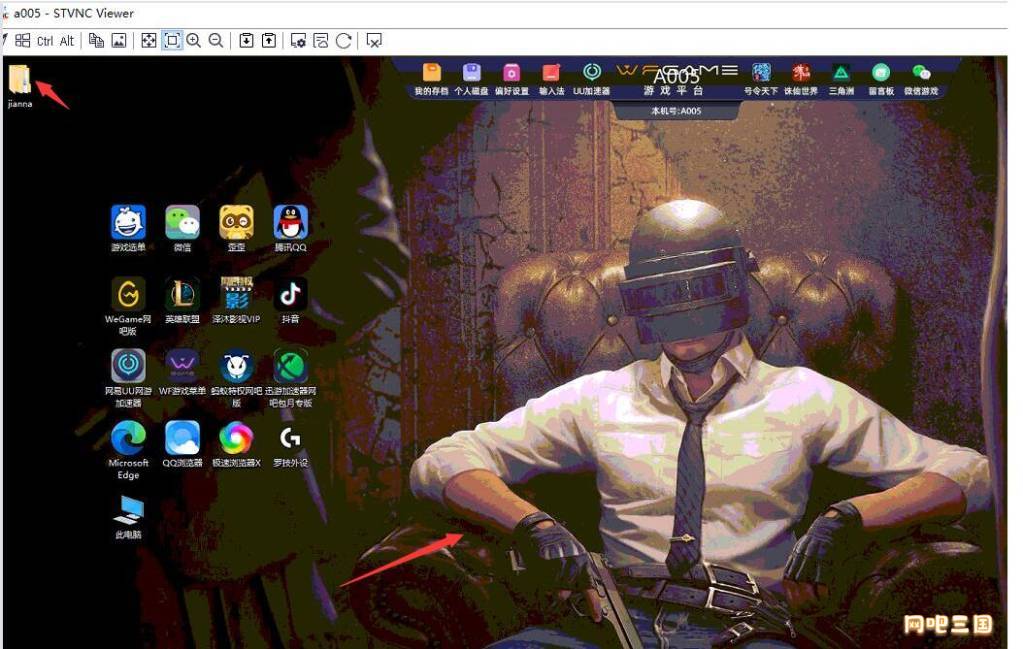Select the 迅游加速器网吧包月专版 desktop icon
This screenshot has height=649, width=1023.
290,378
